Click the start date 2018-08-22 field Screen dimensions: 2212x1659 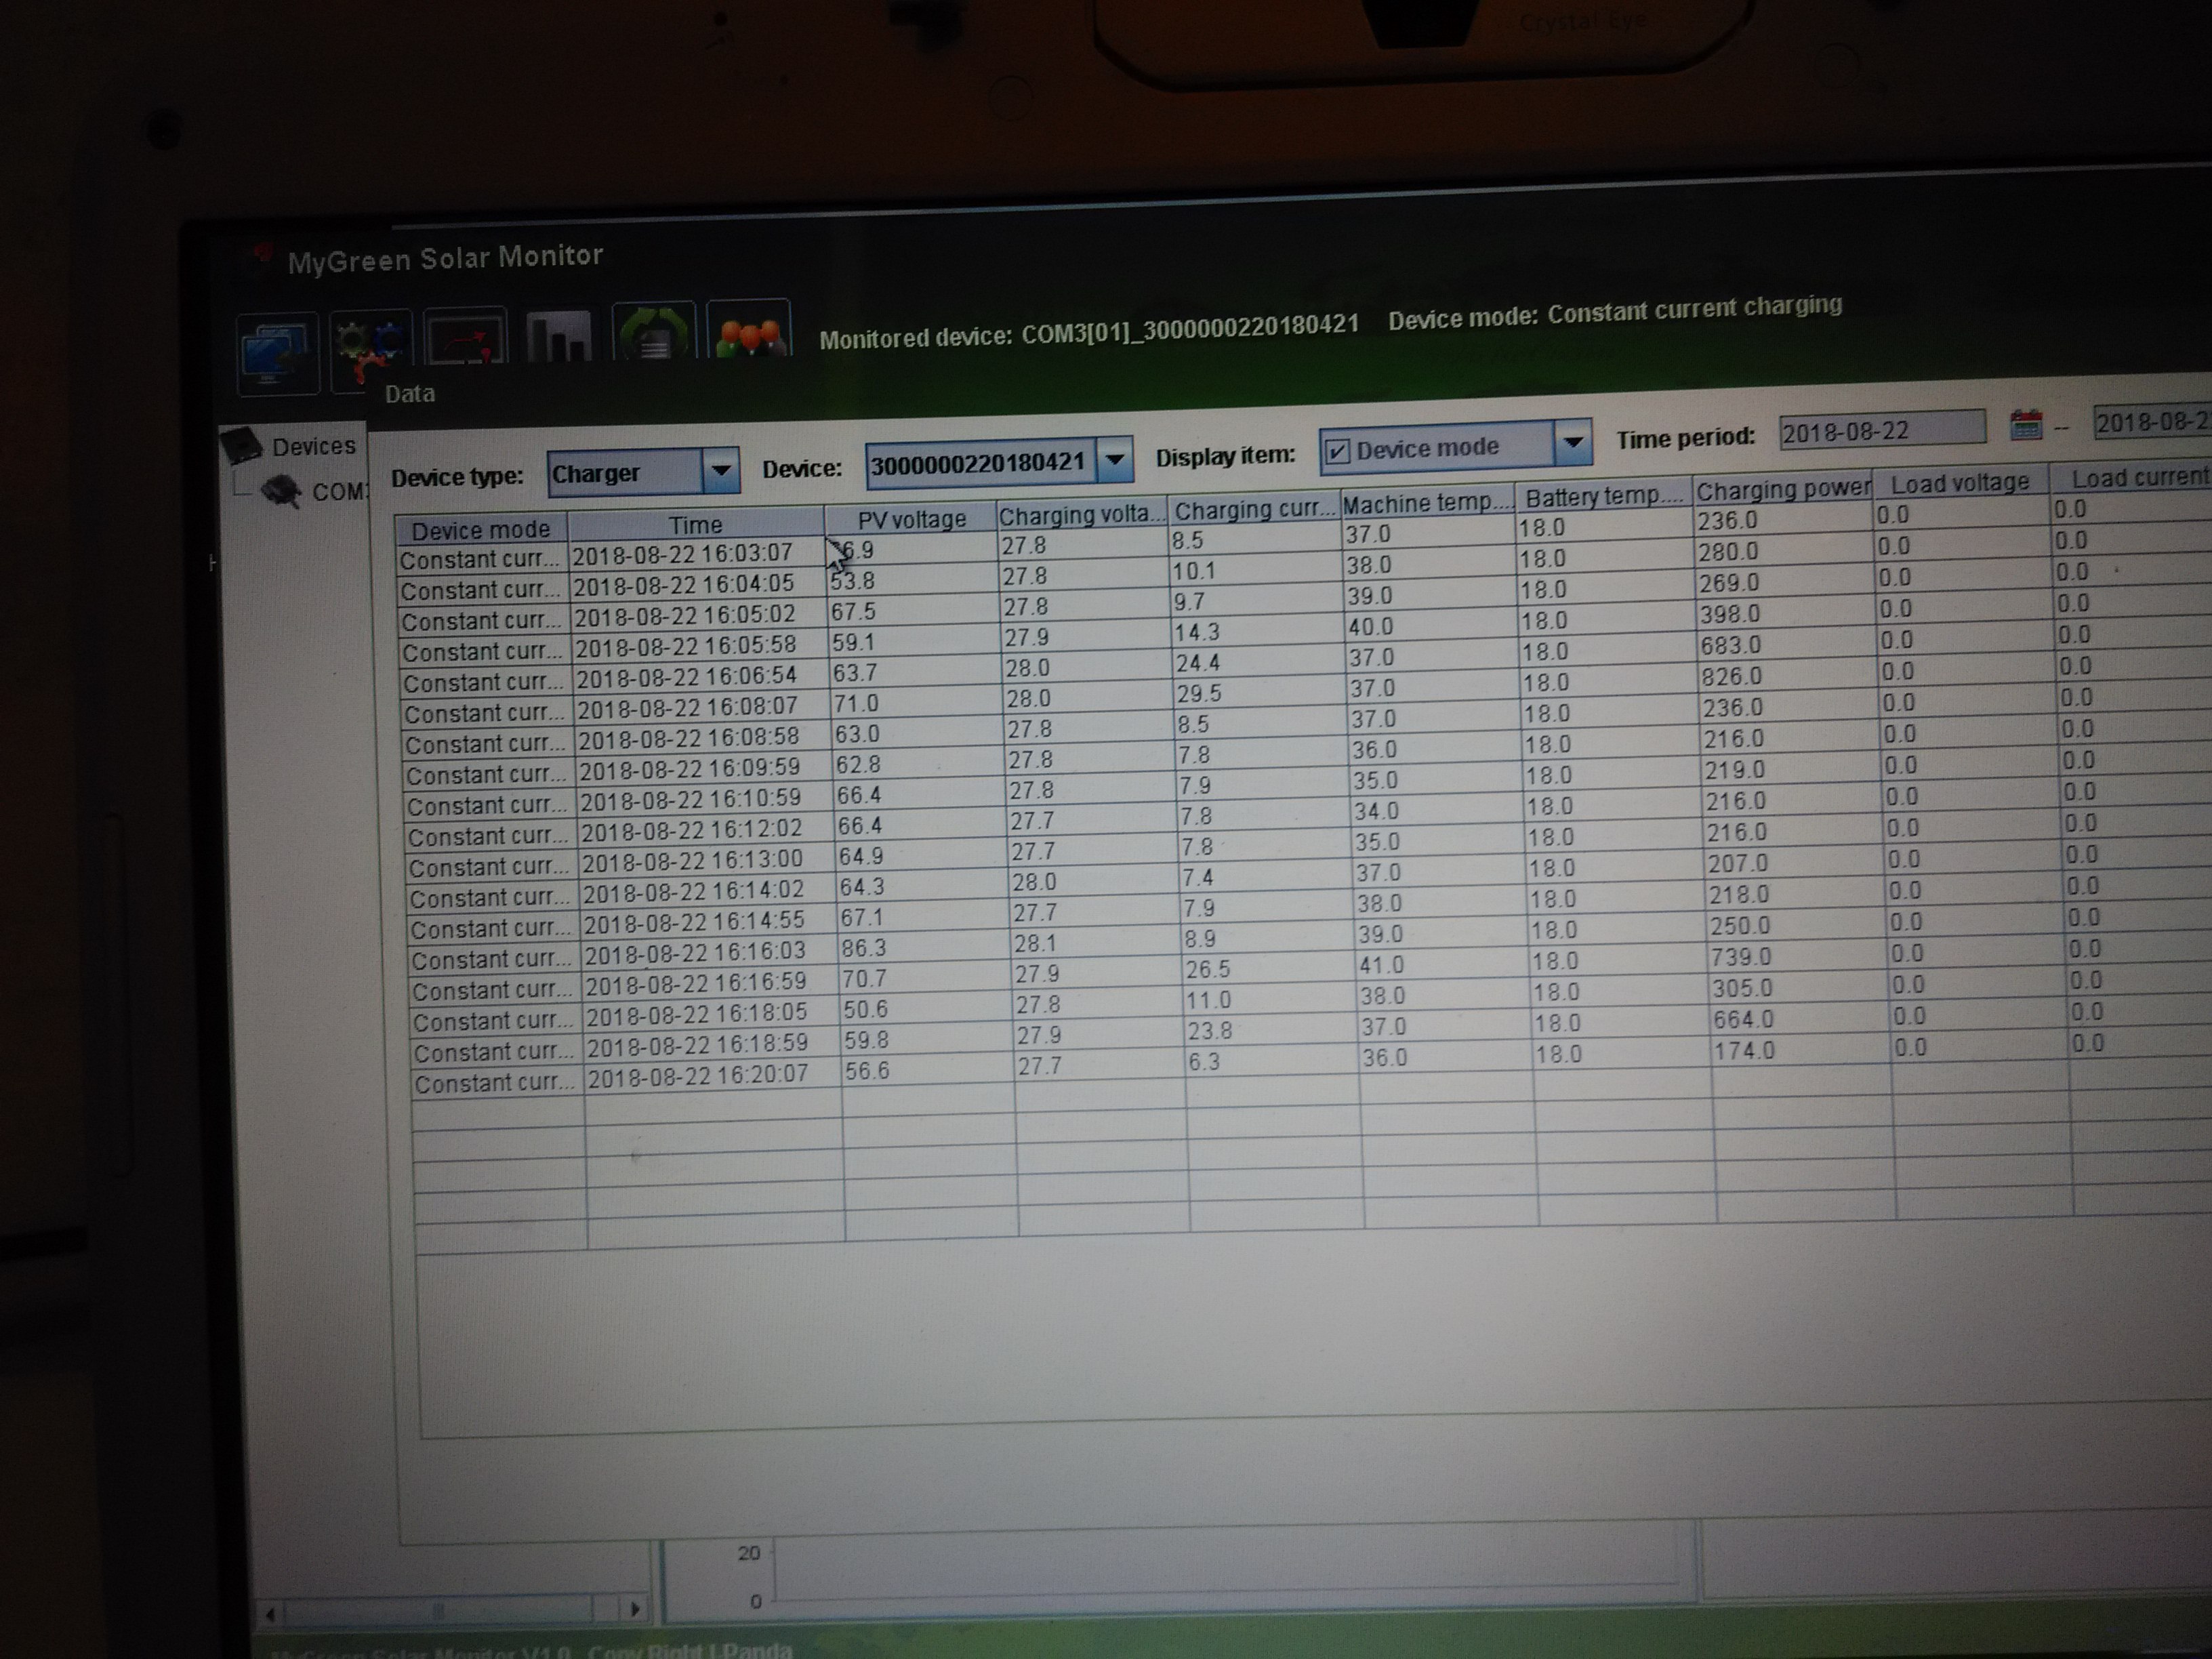(x=1880, y=430)
